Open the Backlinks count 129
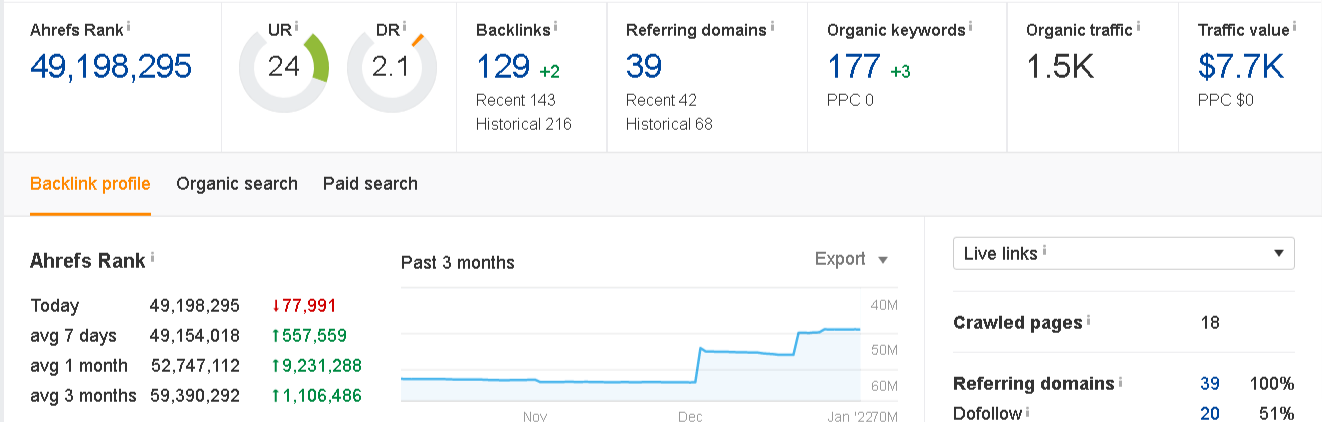The image size is (1322, 422). click(x=503, y=67)
